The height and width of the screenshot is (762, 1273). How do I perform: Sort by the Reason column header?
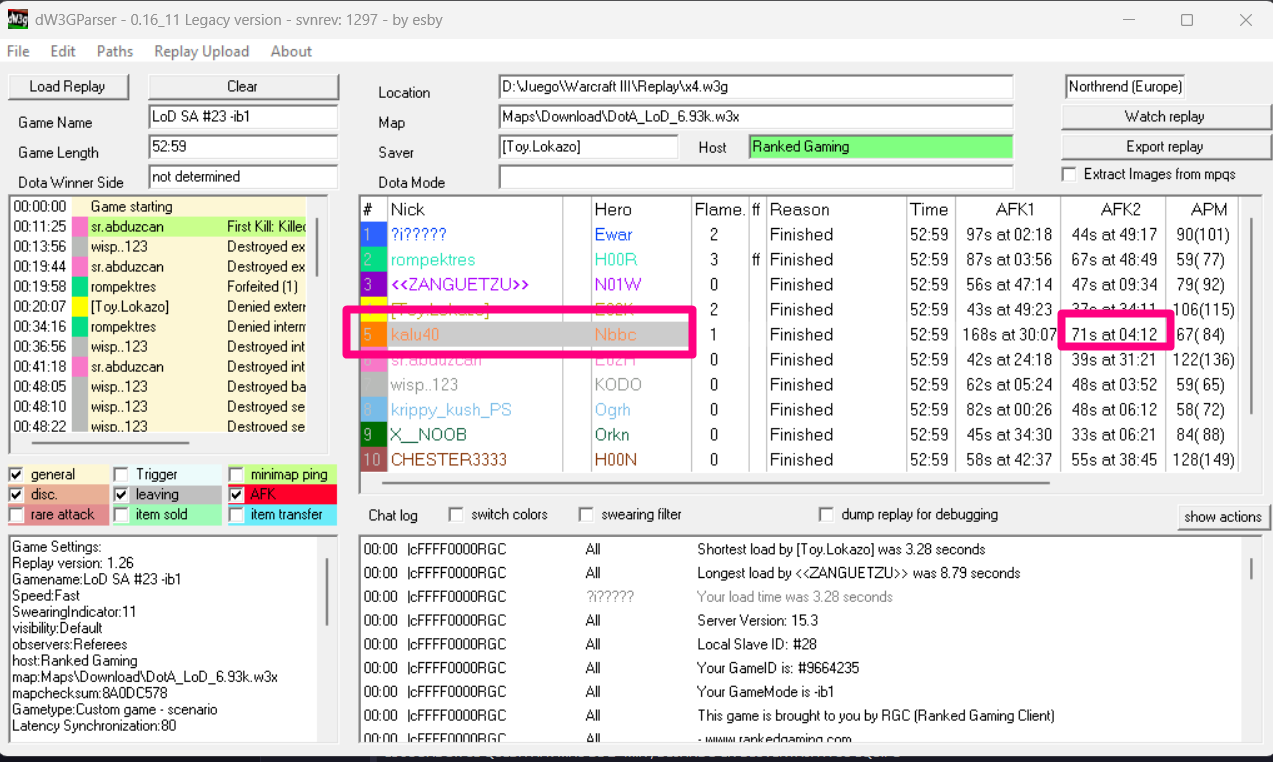pos(835,209)
